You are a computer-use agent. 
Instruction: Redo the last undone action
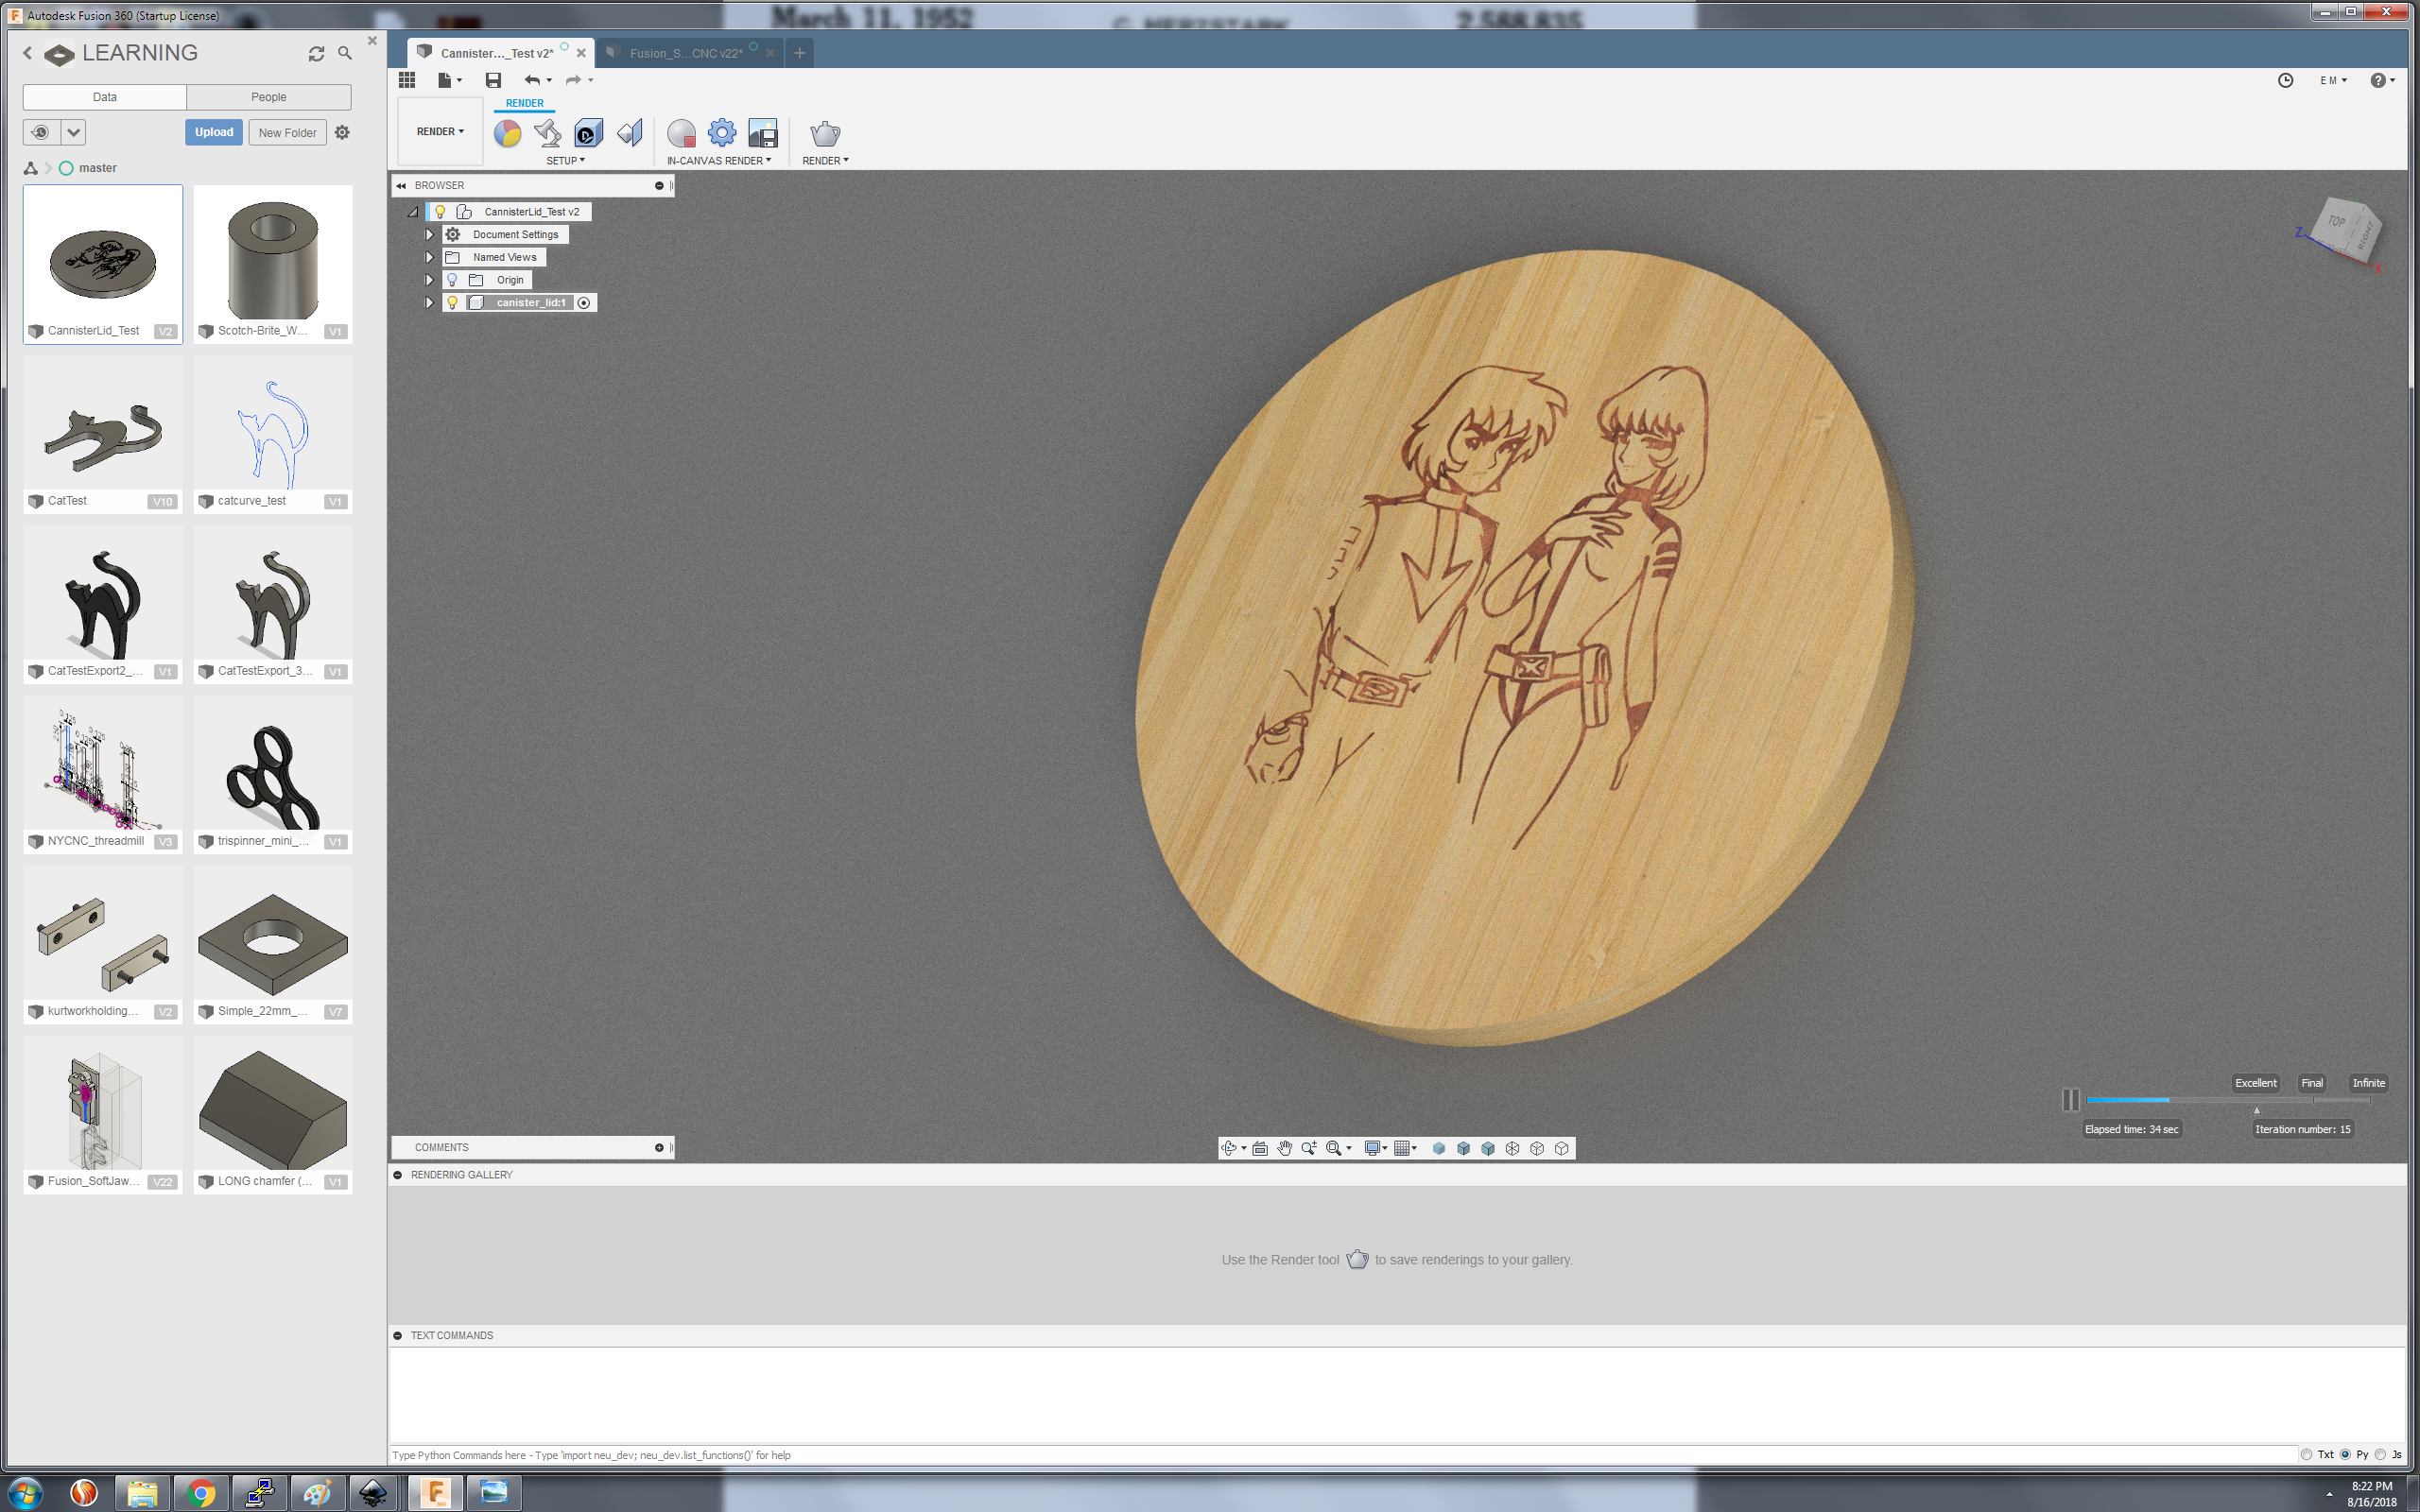click(x=573, y=80)
